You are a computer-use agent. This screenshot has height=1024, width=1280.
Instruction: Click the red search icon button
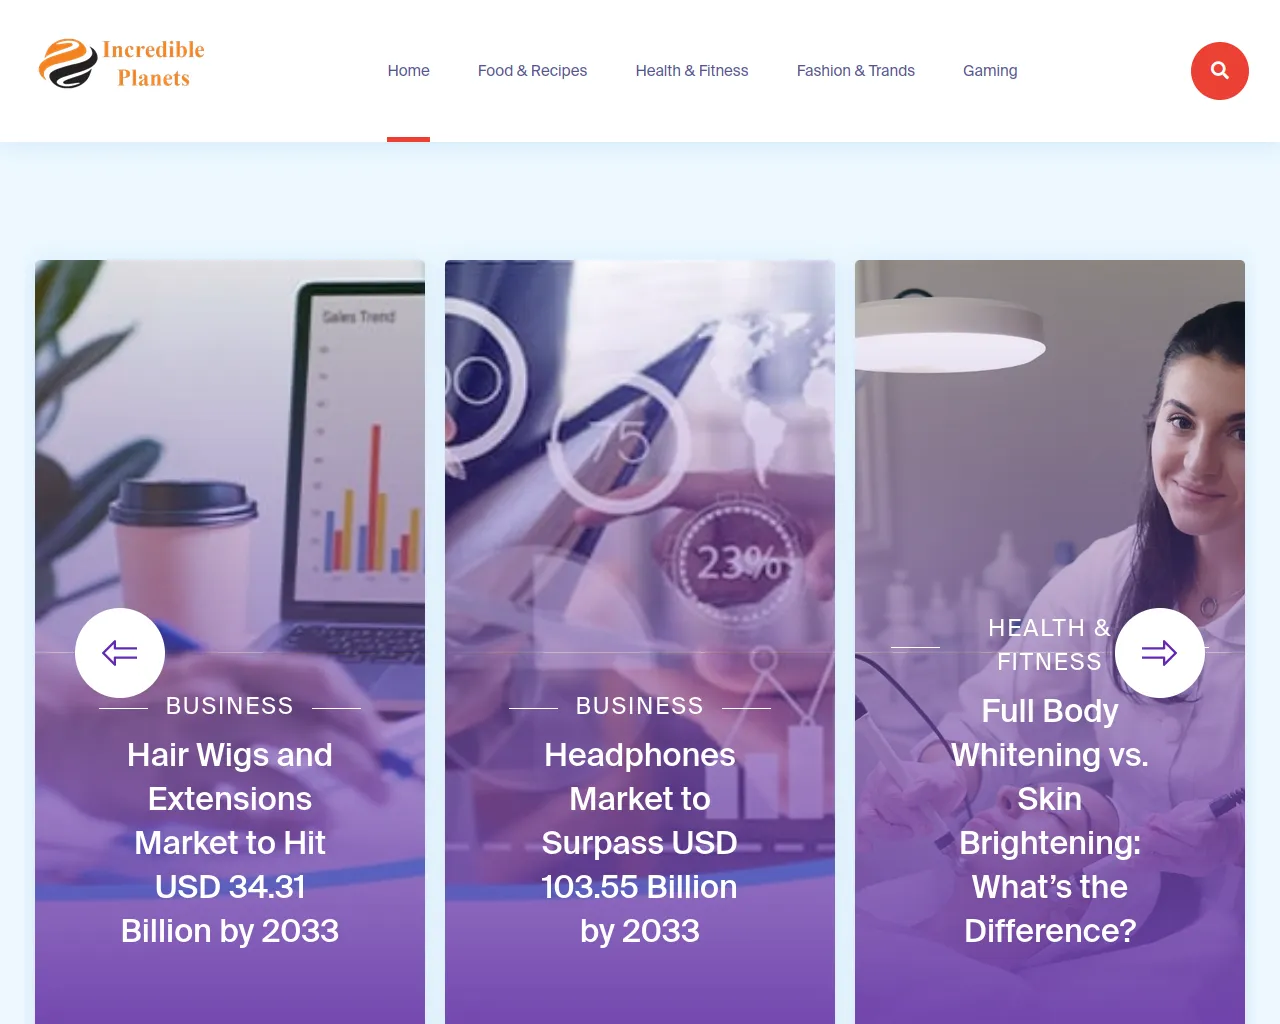click(x=1219, y=71)
